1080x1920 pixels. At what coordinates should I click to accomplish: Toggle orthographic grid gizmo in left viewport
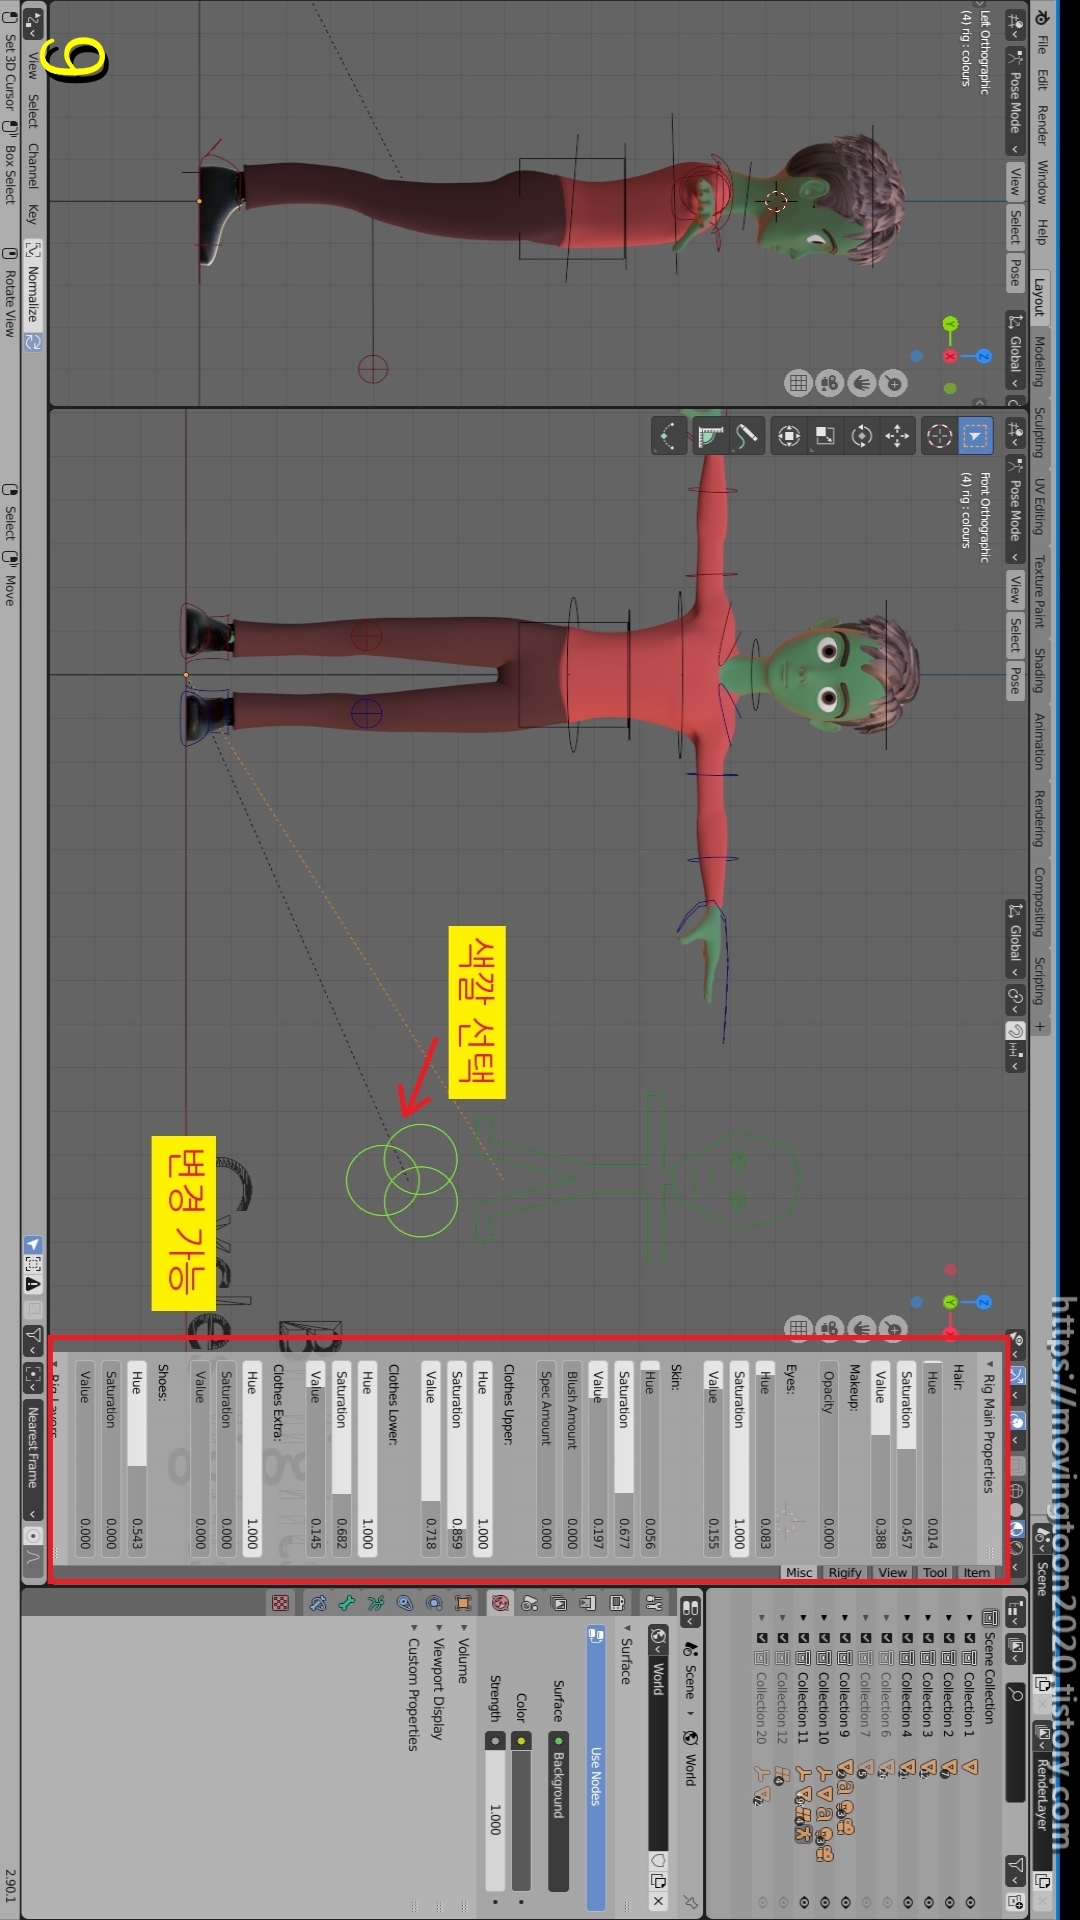click(797, 382)
